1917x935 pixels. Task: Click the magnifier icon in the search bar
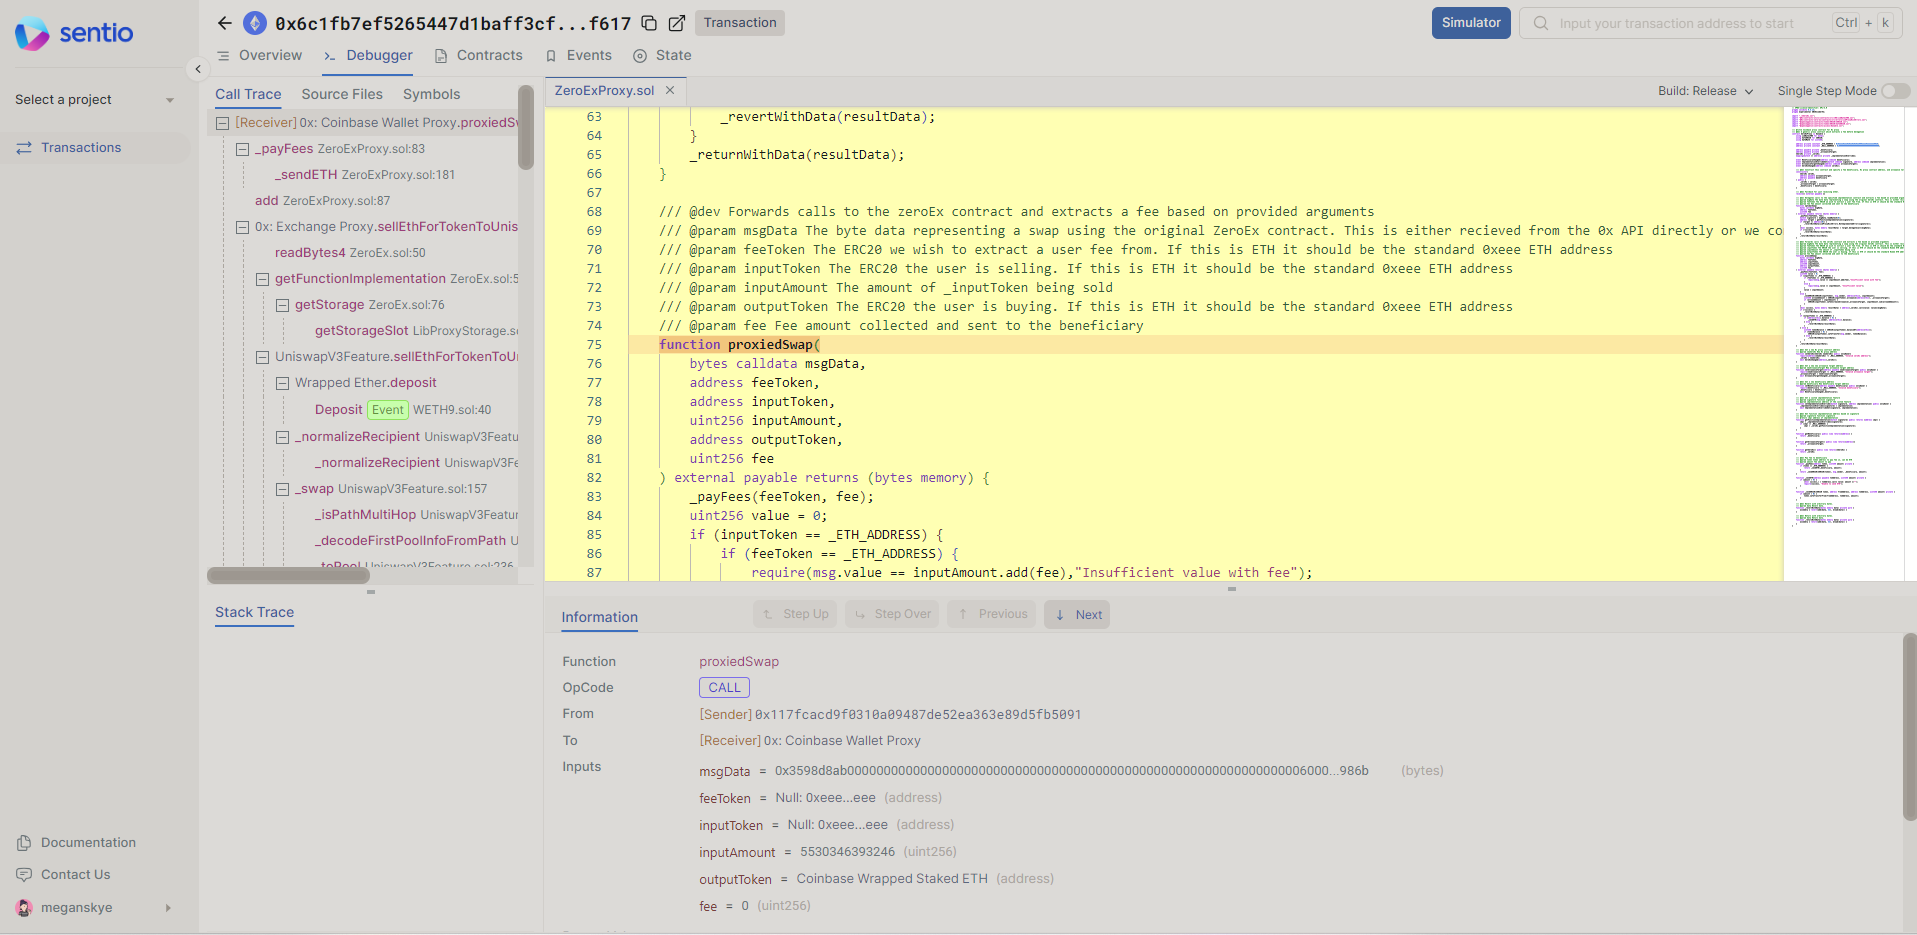tap(1540, 23)
